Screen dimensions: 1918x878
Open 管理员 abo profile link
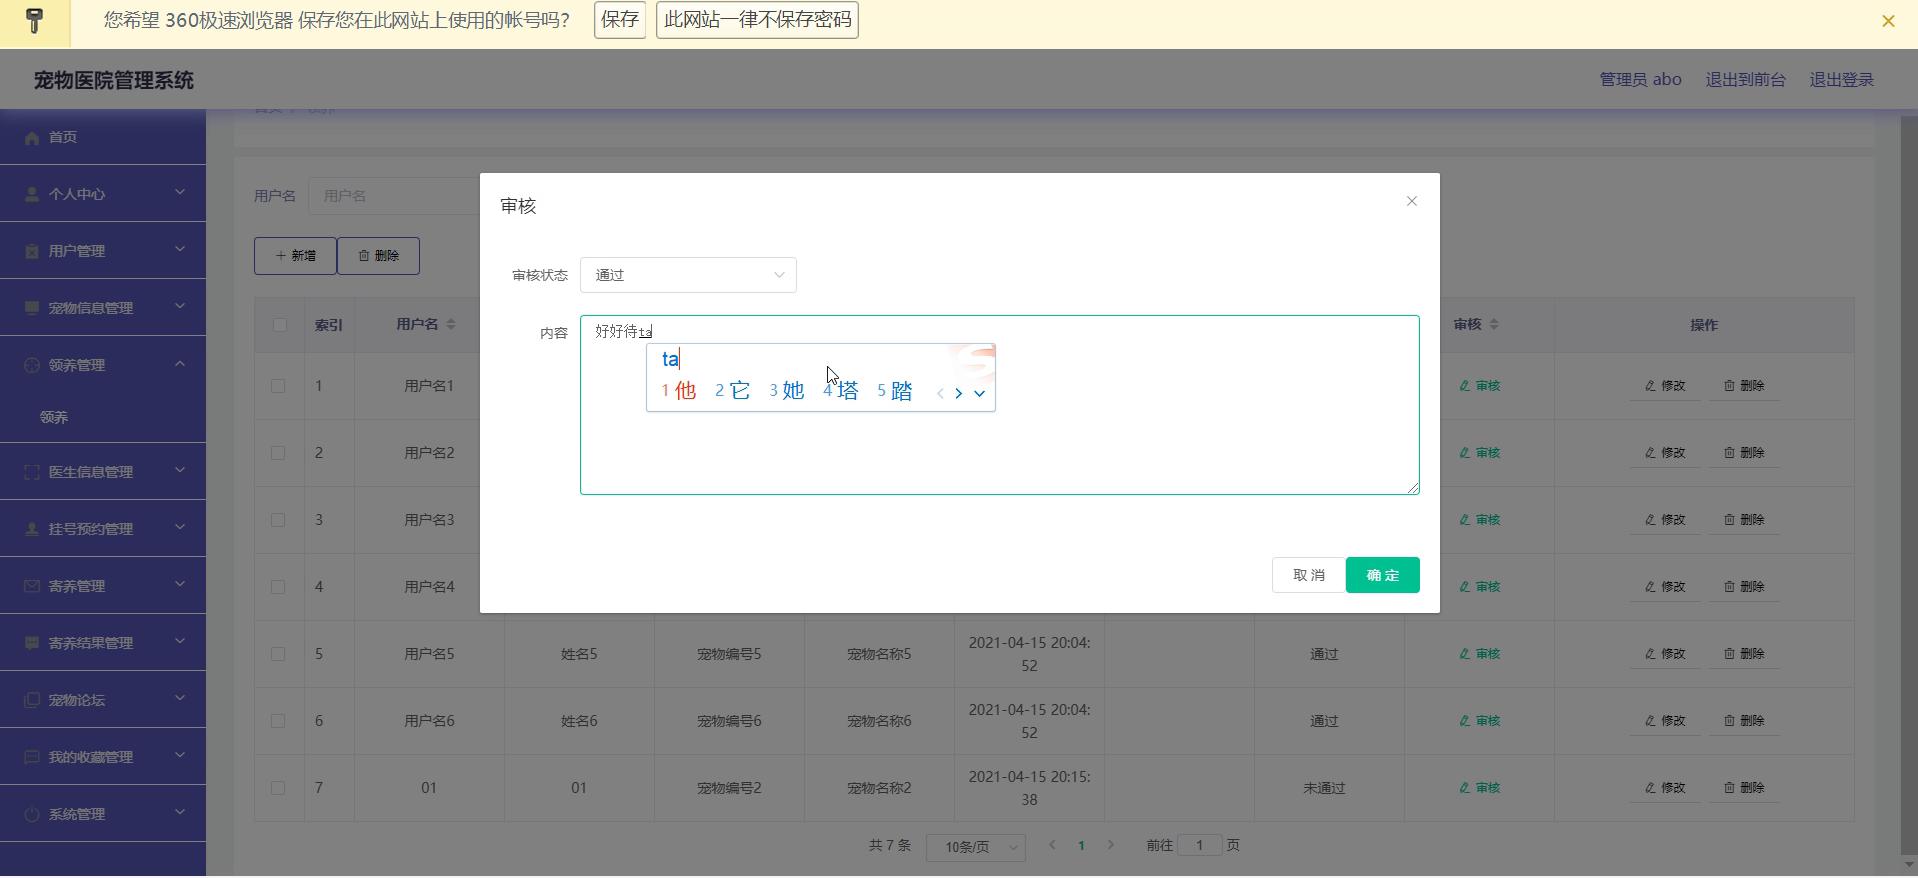[x=1640, y=79]
